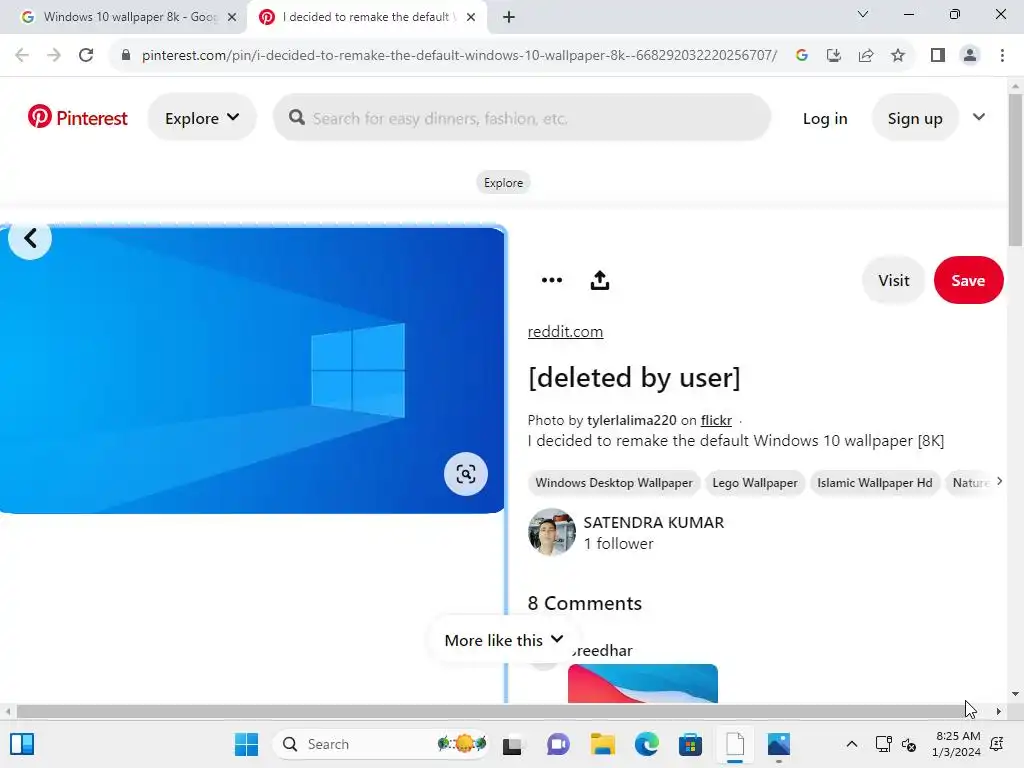Click the taskbar Search box
This screenshot has width=1024, height=768.
[x=381, y=744]
